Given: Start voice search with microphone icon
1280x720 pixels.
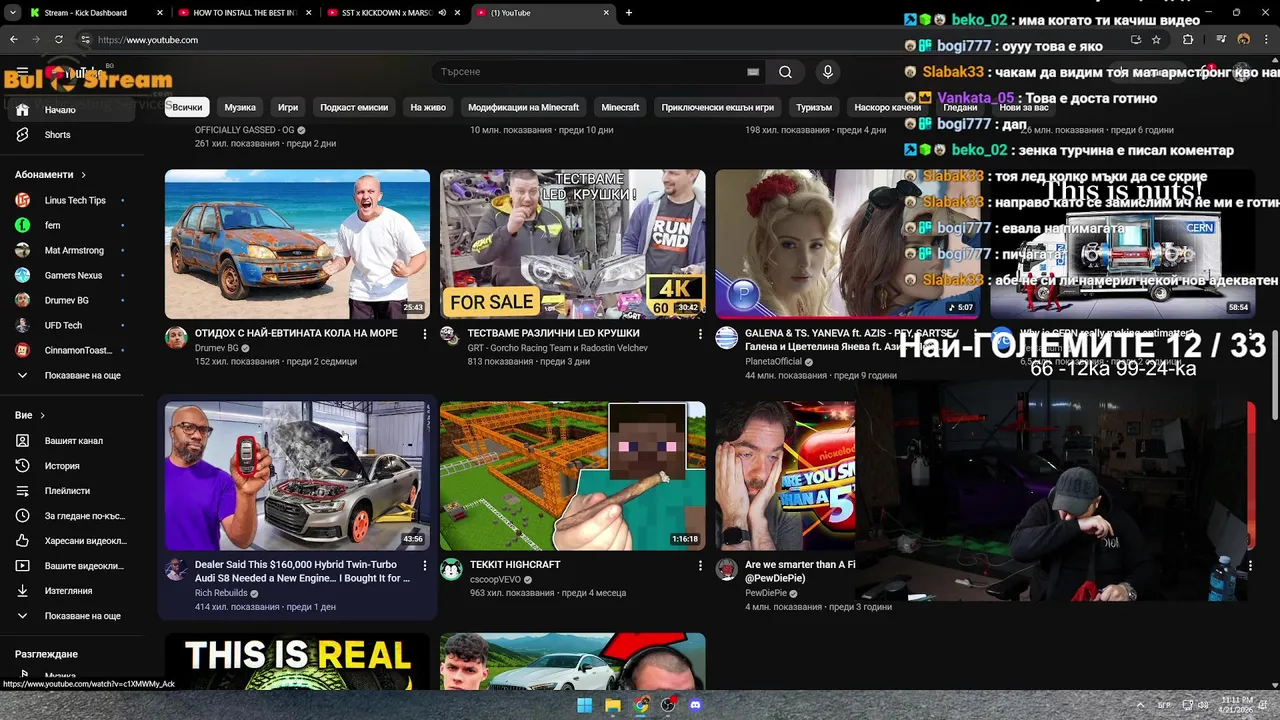Looking at the screenshot, I should click(827, 72).
